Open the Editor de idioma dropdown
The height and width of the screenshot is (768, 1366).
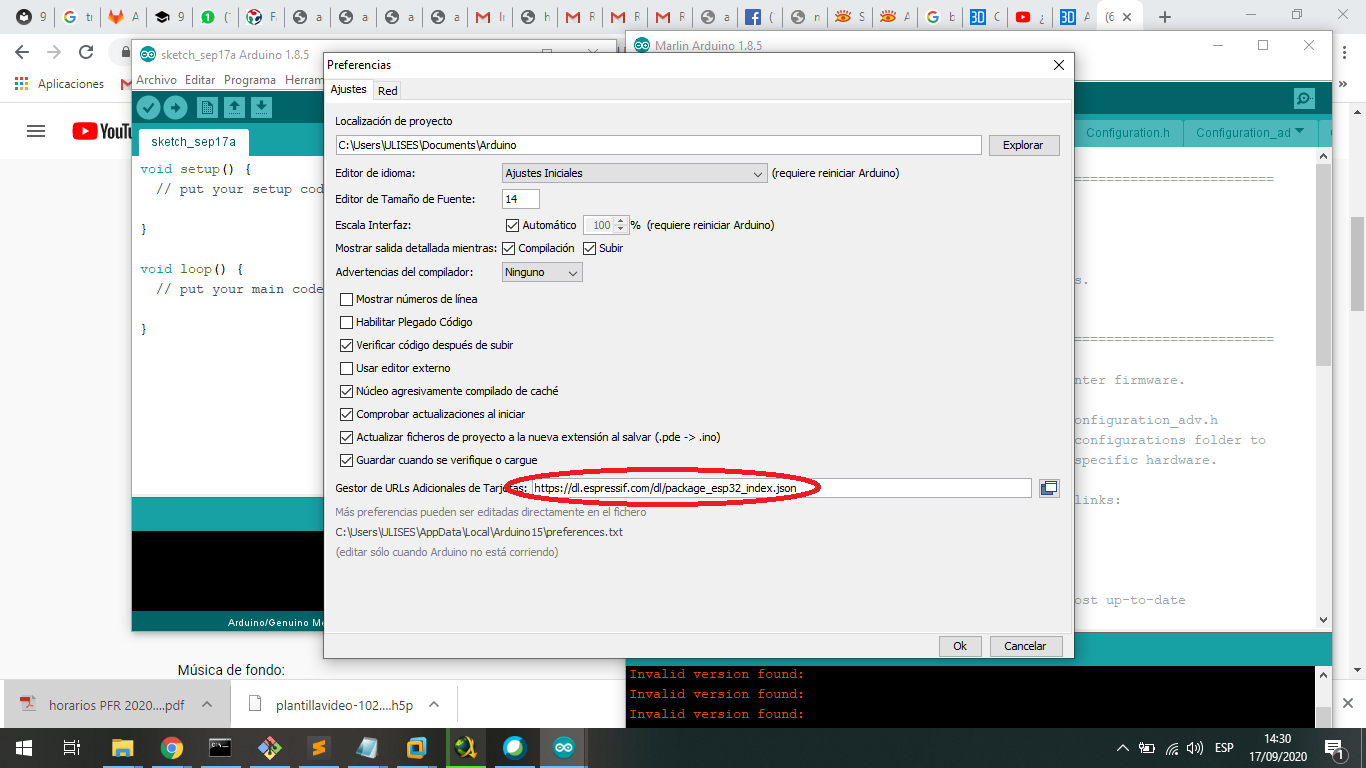634,173
